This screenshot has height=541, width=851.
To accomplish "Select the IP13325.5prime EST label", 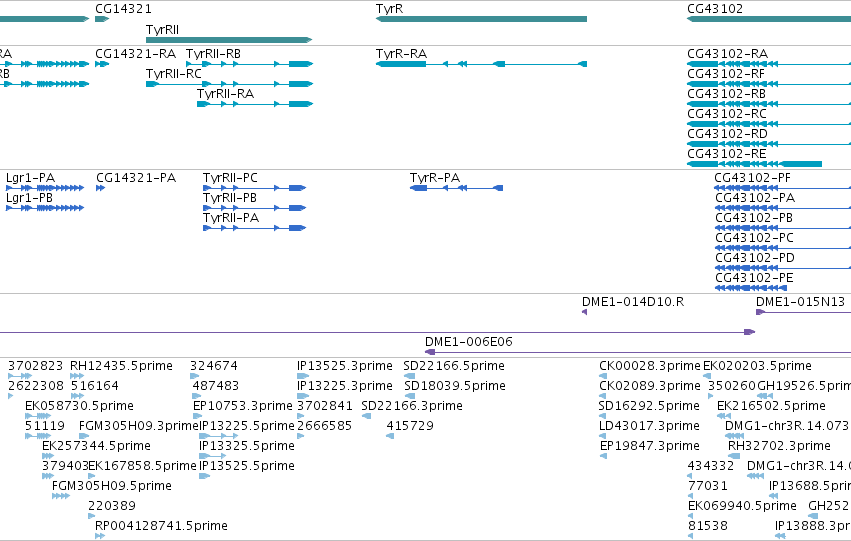I will point(247,447).
